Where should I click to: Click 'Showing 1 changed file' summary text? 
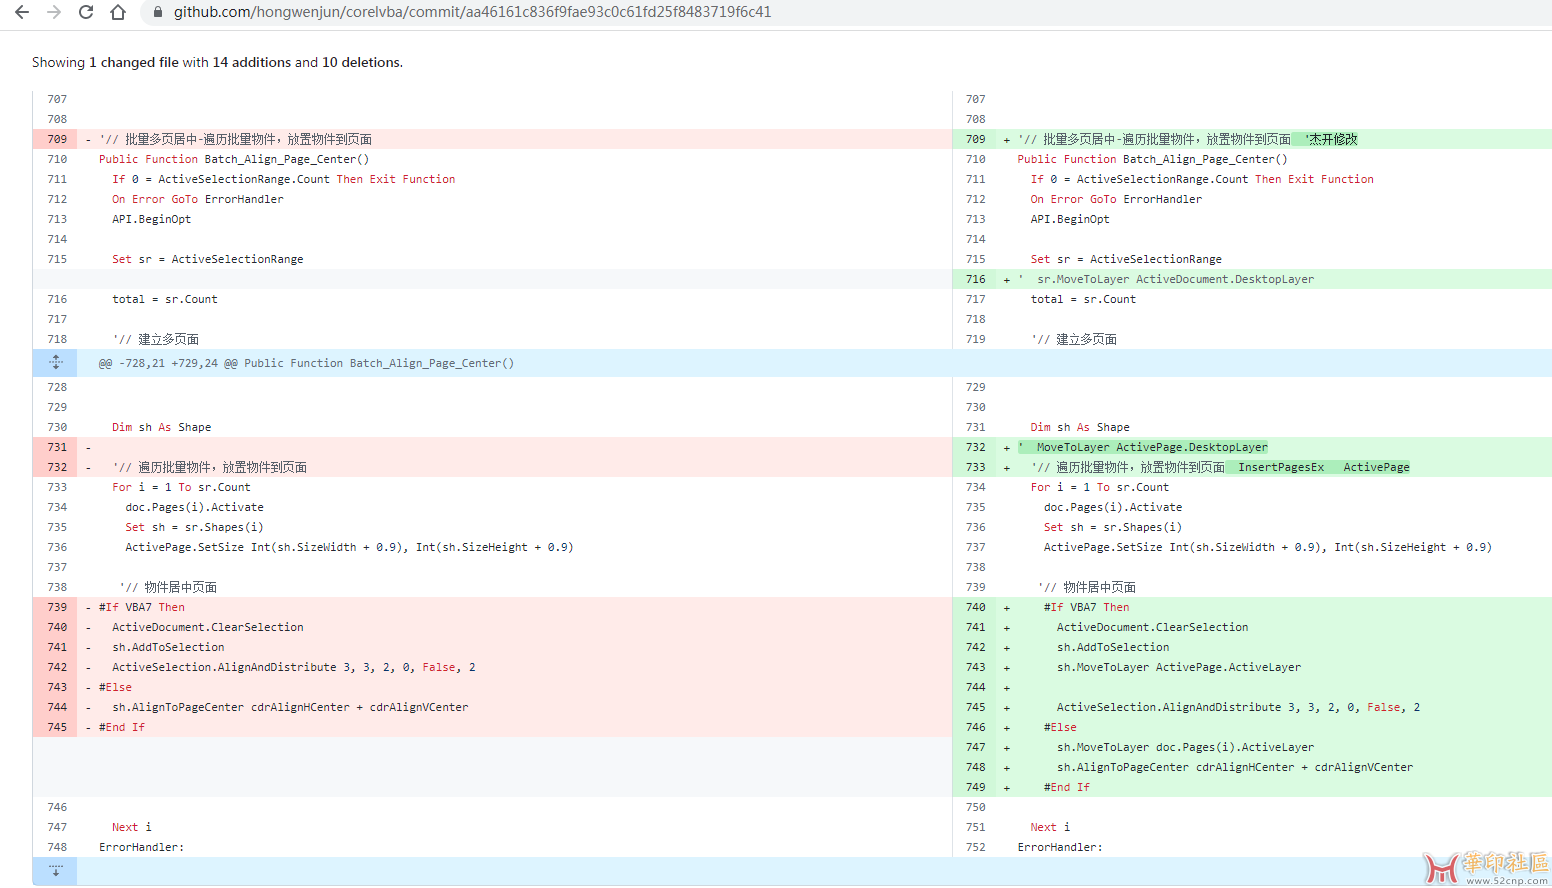[217, 62]
